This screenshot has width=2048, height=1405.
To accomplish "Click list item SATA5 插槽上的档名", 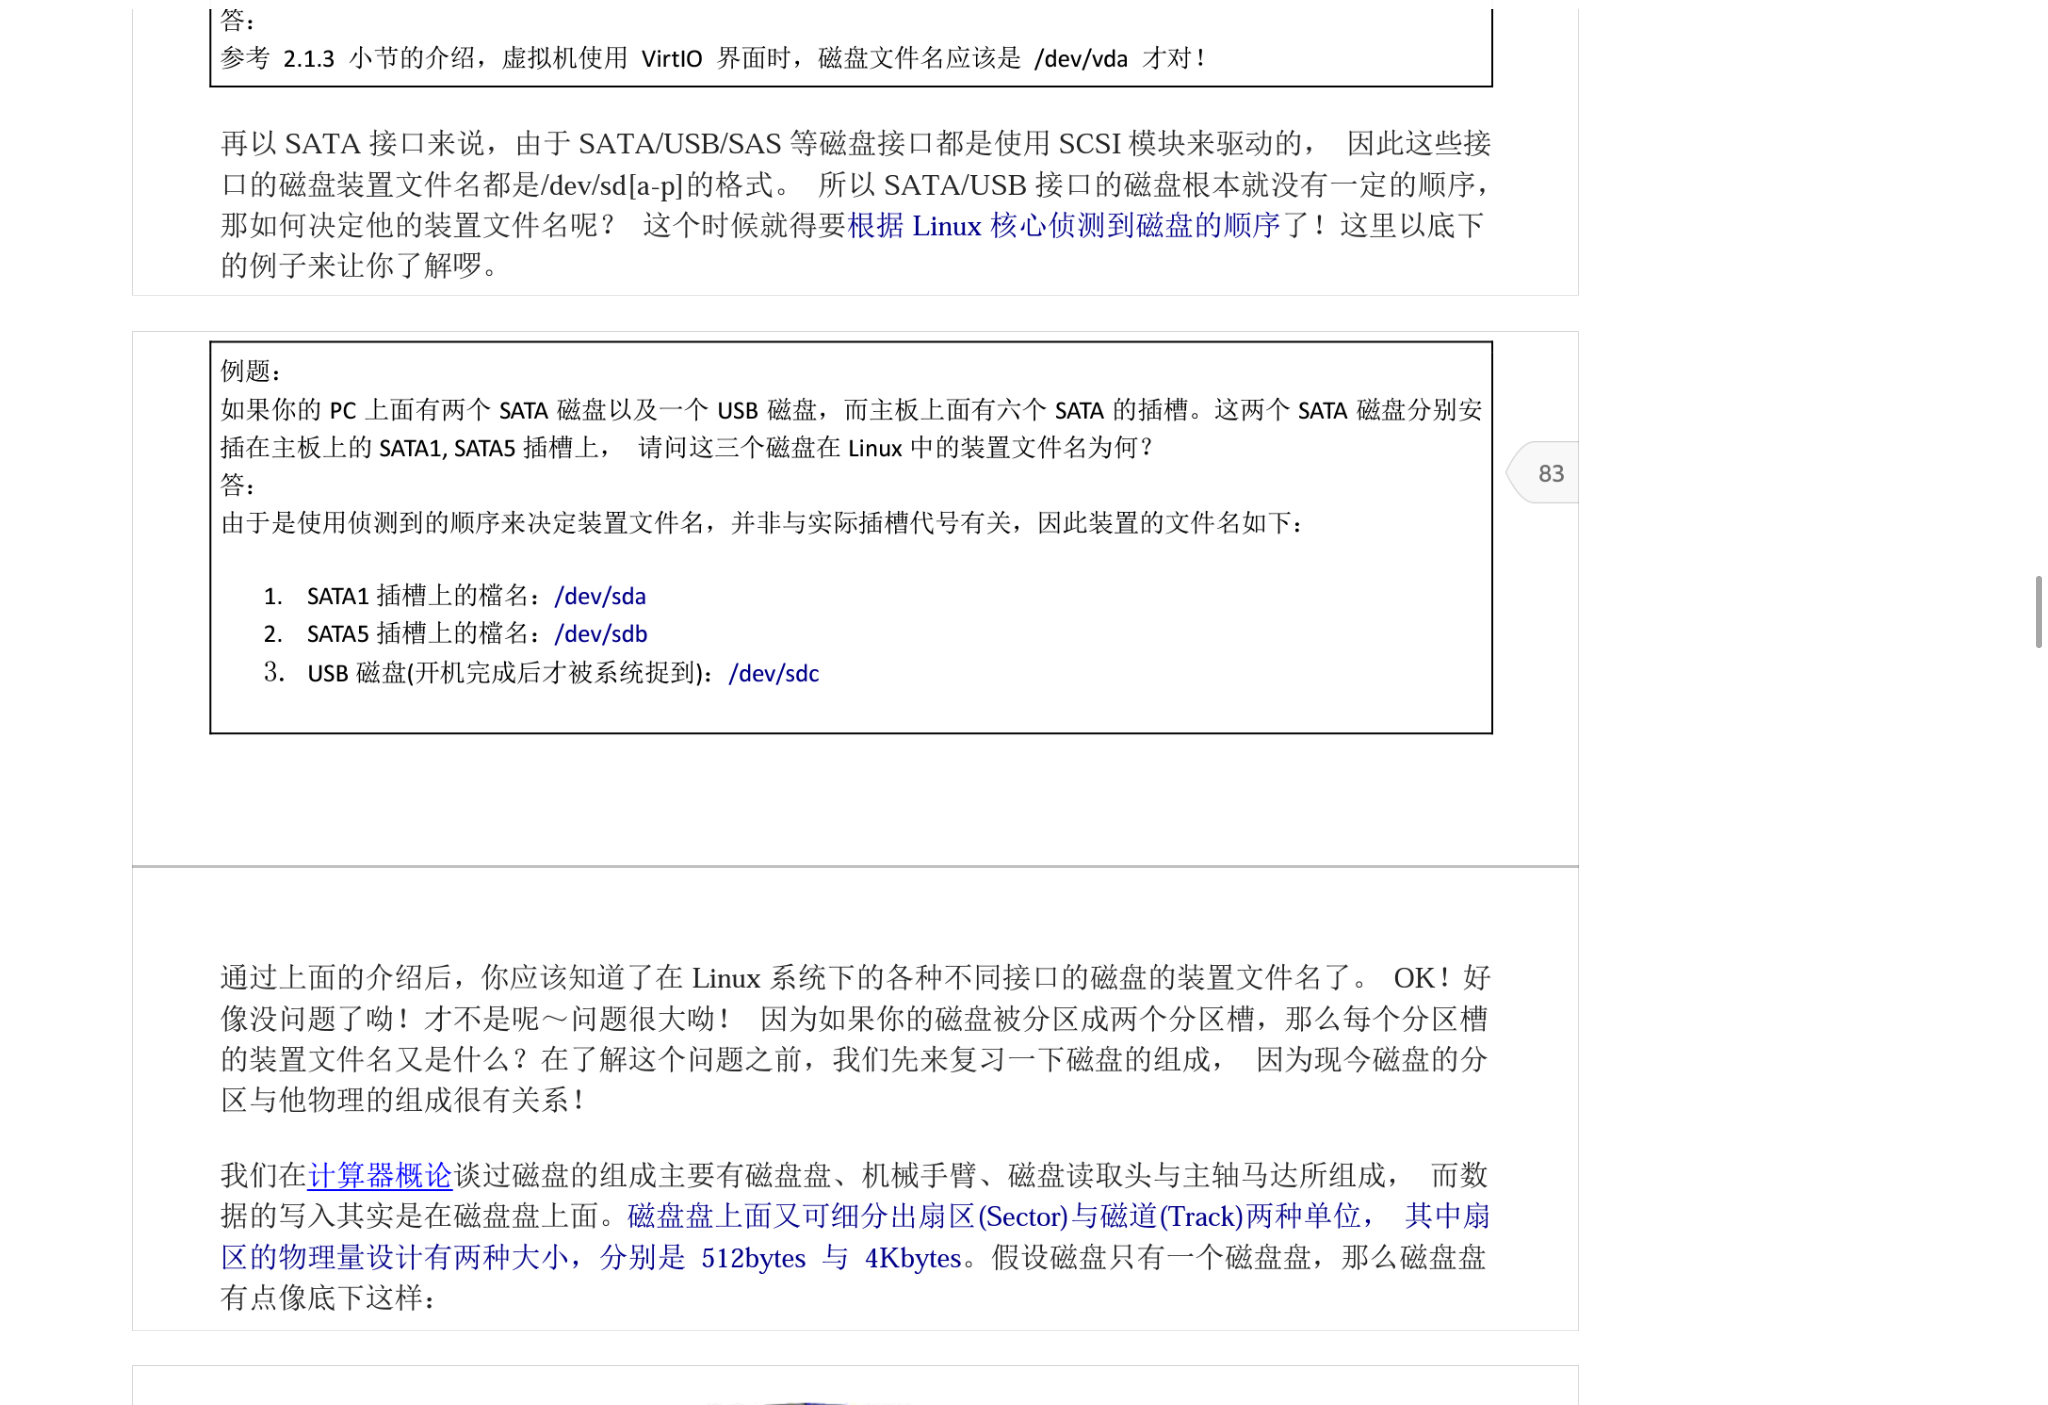I will point(422,634).
